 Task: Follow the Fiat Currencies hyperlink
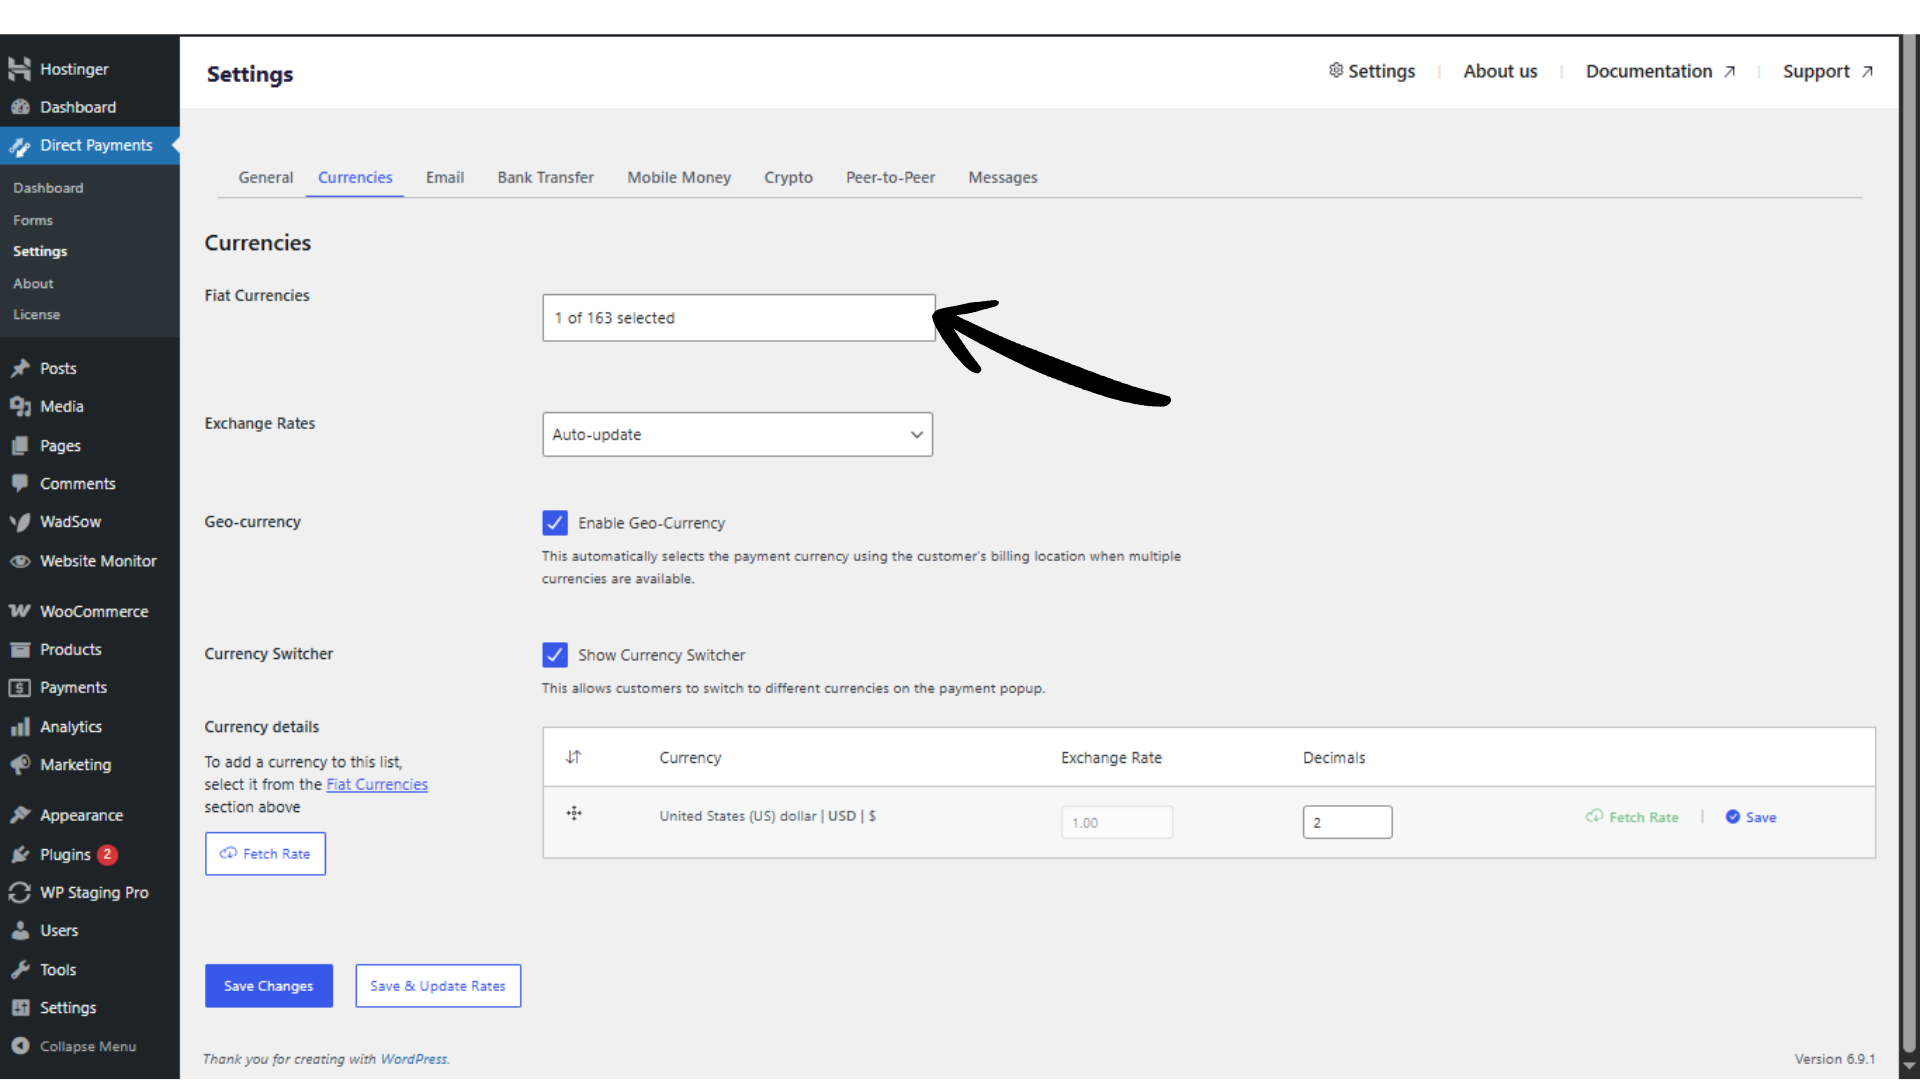point(377,785)
